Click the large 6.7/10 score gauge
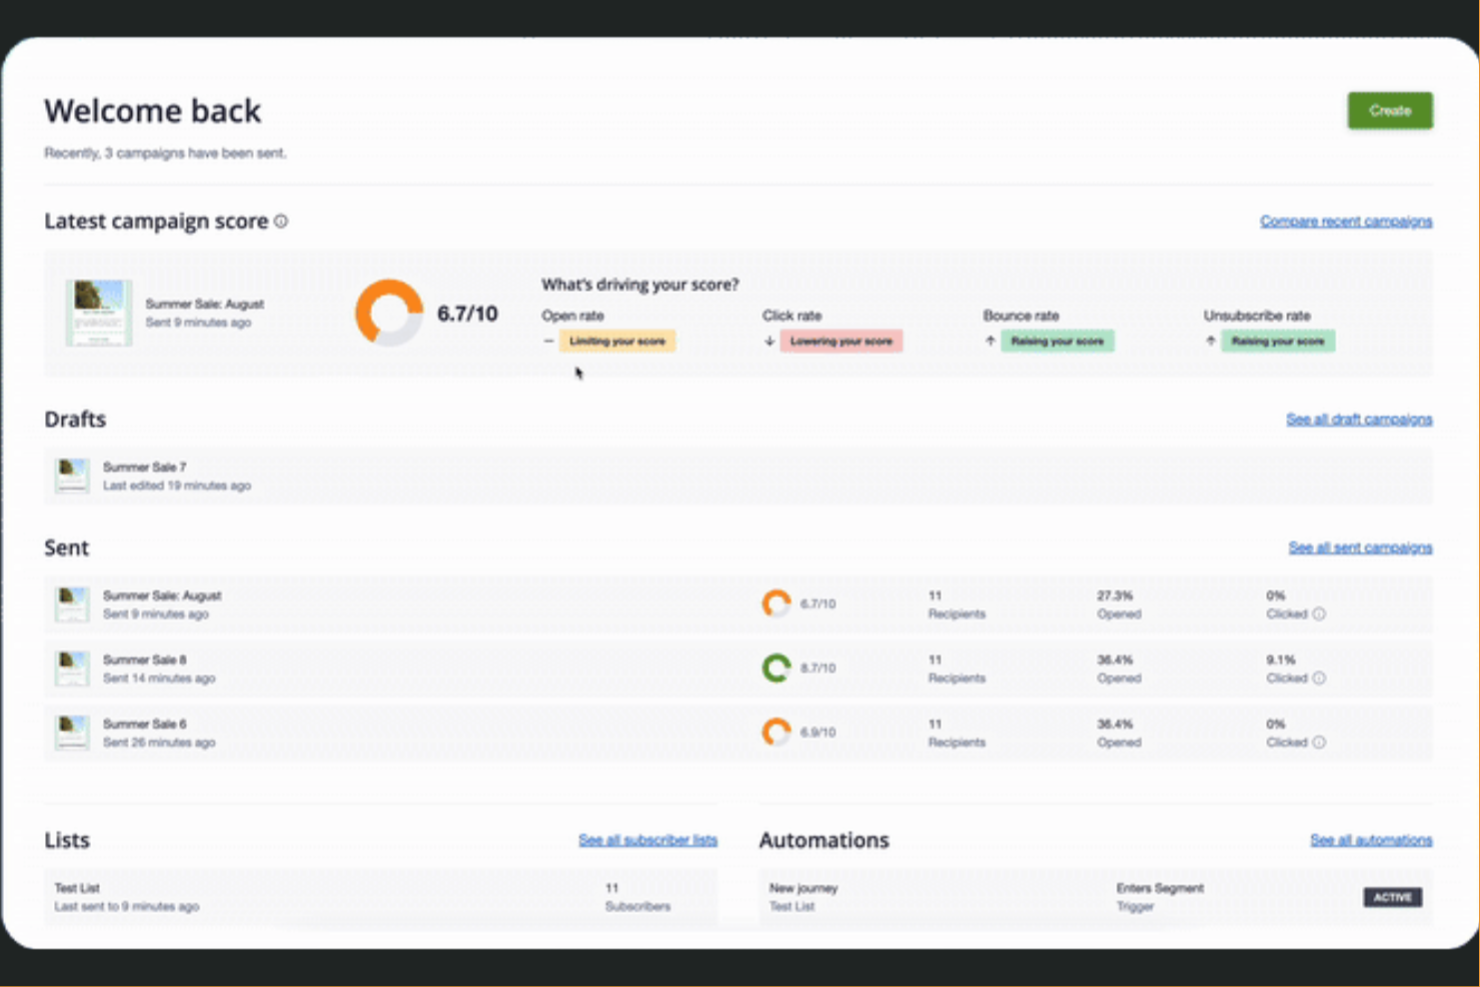 point(391,312)
